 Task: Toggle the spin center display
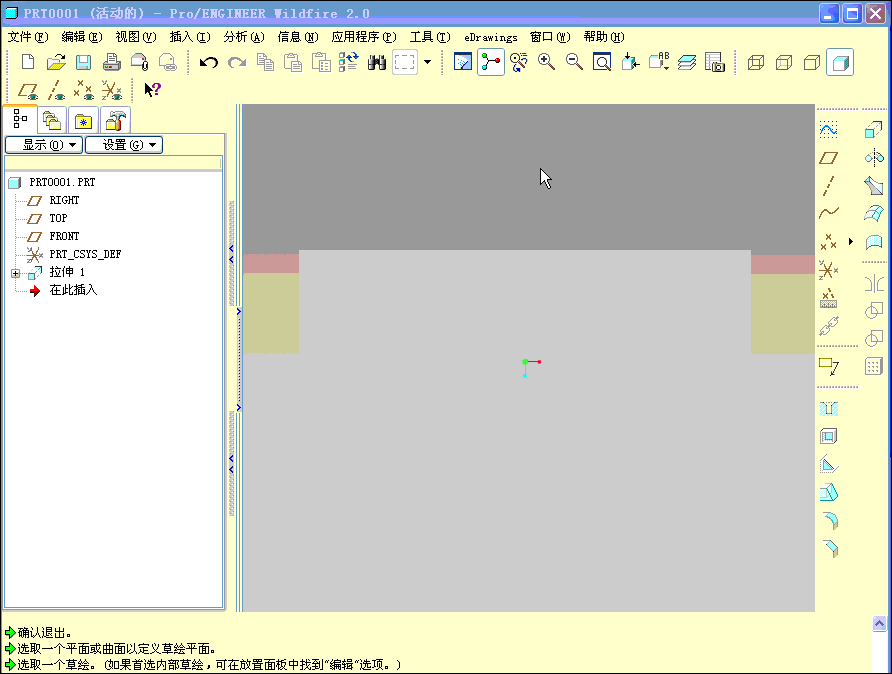click(x=491, y=62)
